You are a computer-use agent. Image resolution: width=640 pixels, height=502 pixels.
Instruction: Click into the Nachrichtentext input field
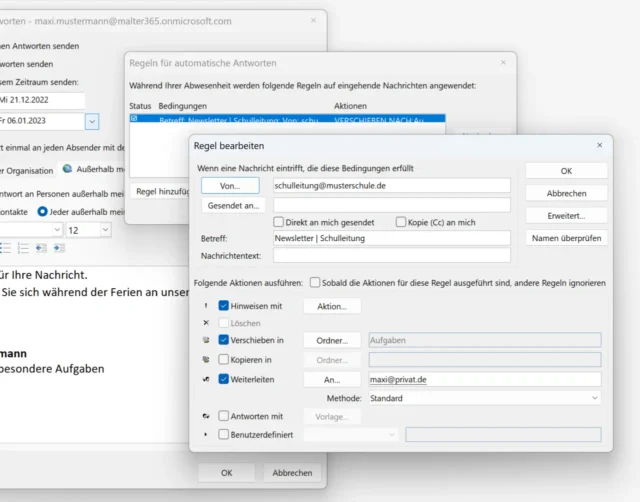pyautogui.click(x=391, y=257)
